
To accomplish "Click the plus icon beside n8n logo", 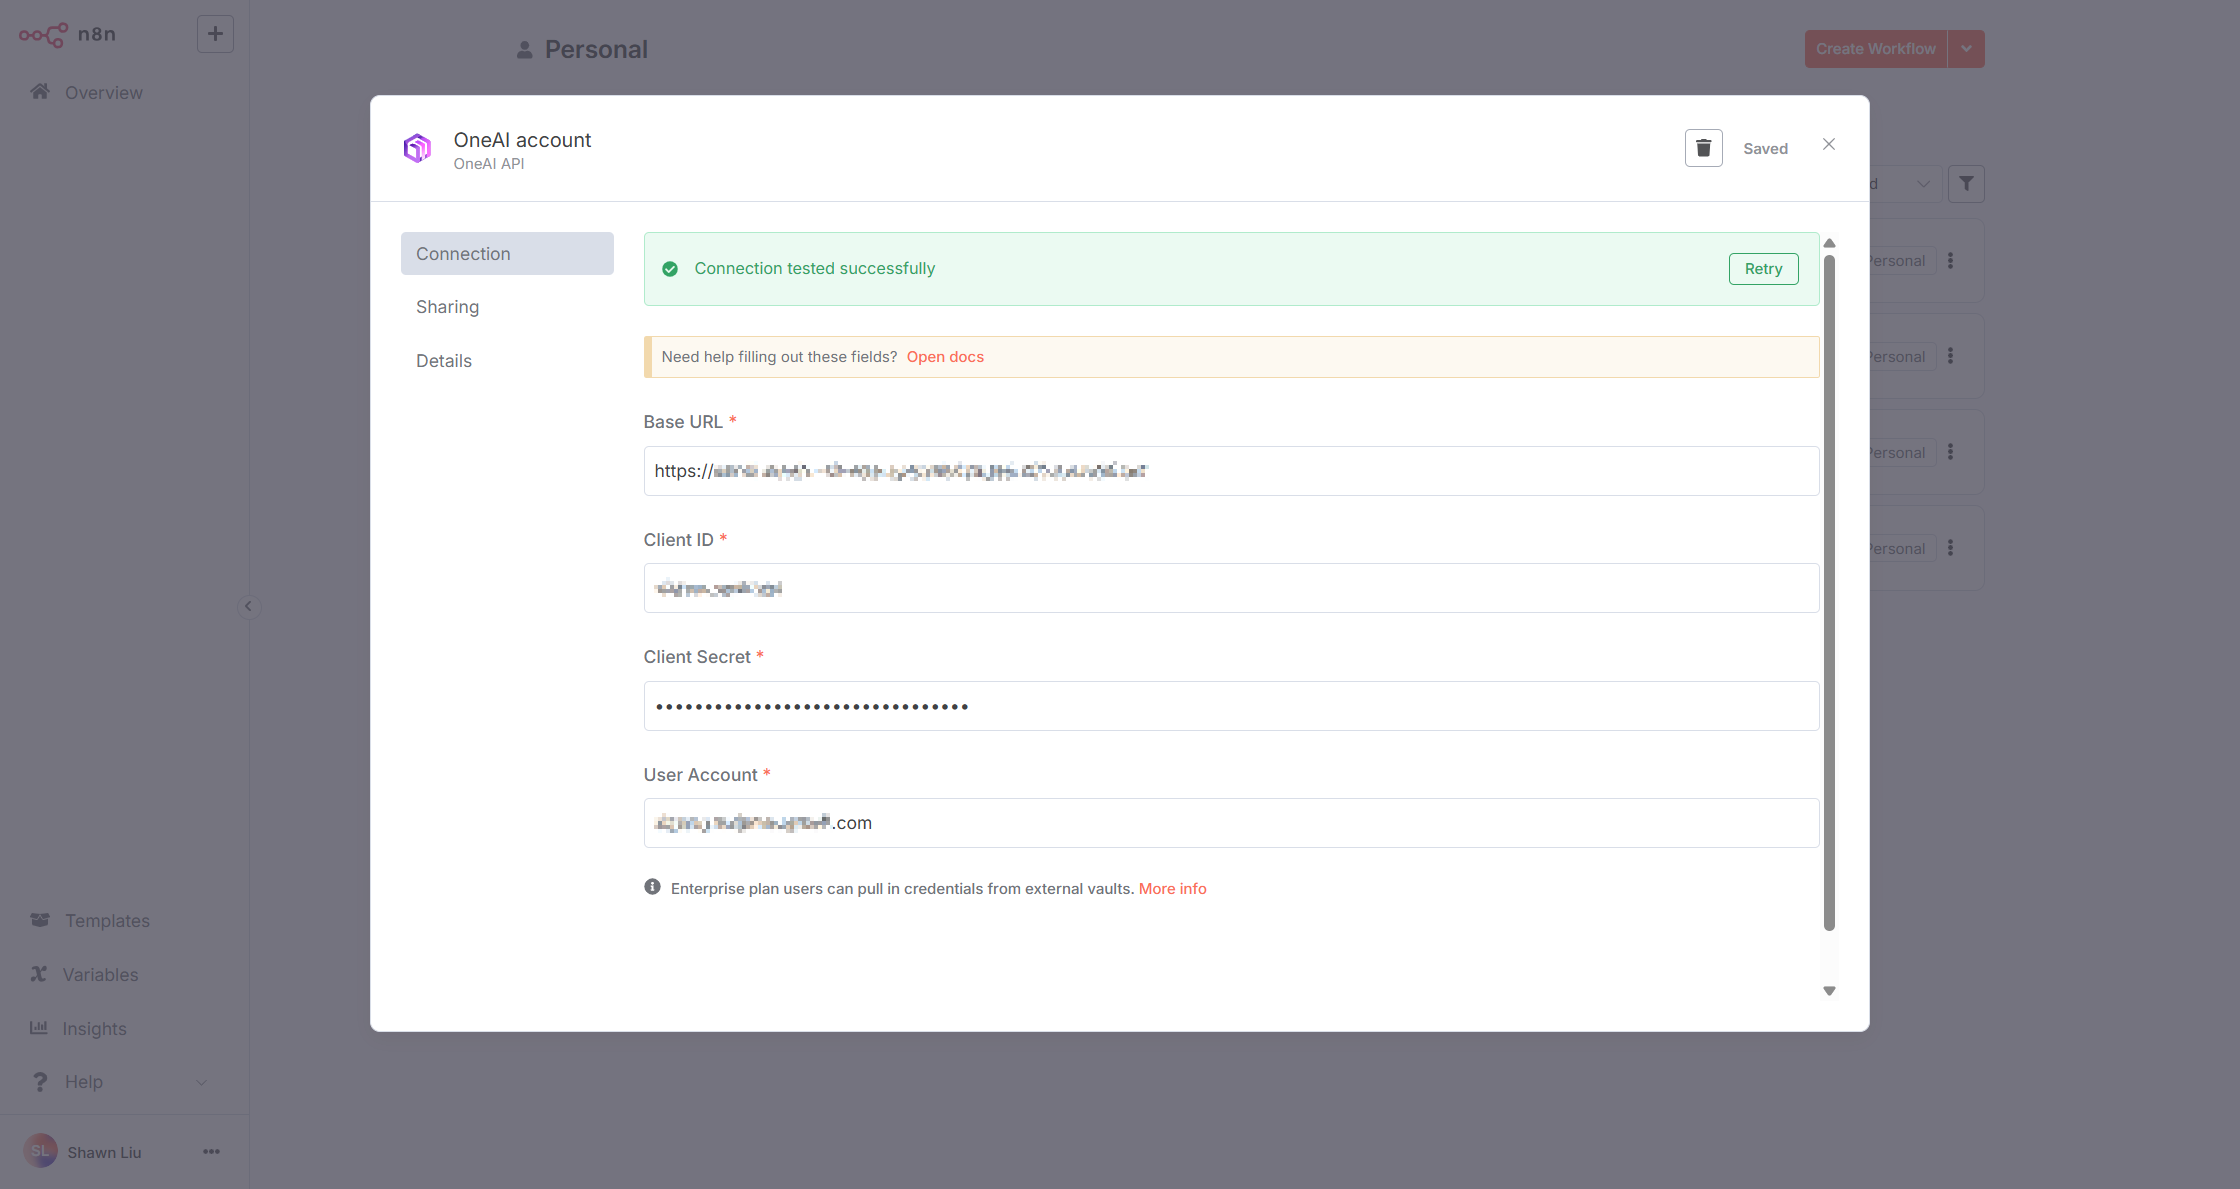I will (x=215, y=34).
